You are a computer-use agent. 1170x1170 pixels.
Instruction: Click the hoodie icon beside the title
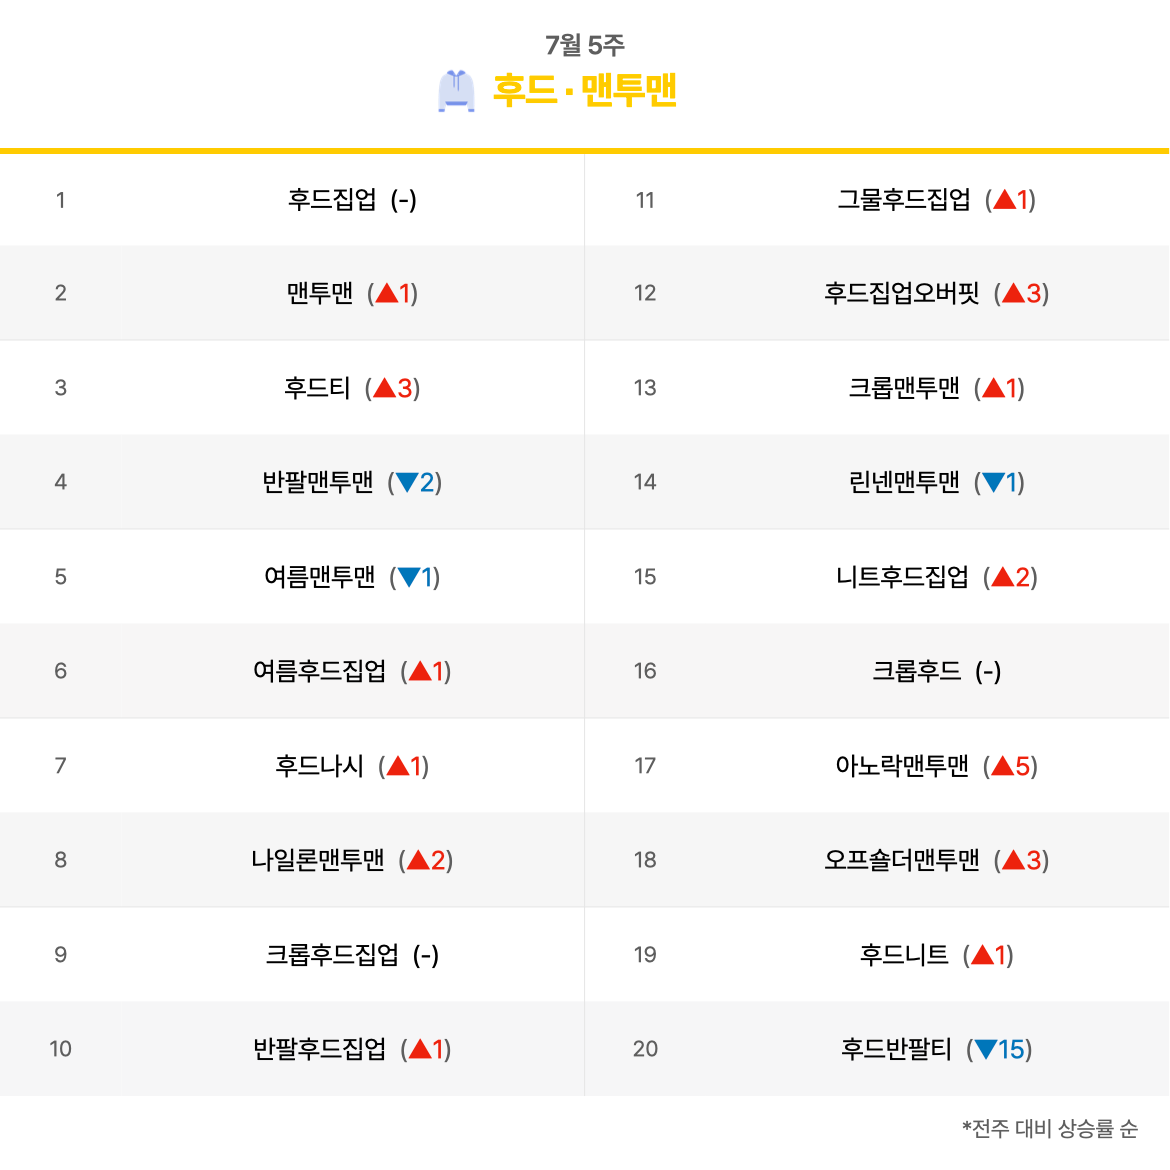pos(456,91)
